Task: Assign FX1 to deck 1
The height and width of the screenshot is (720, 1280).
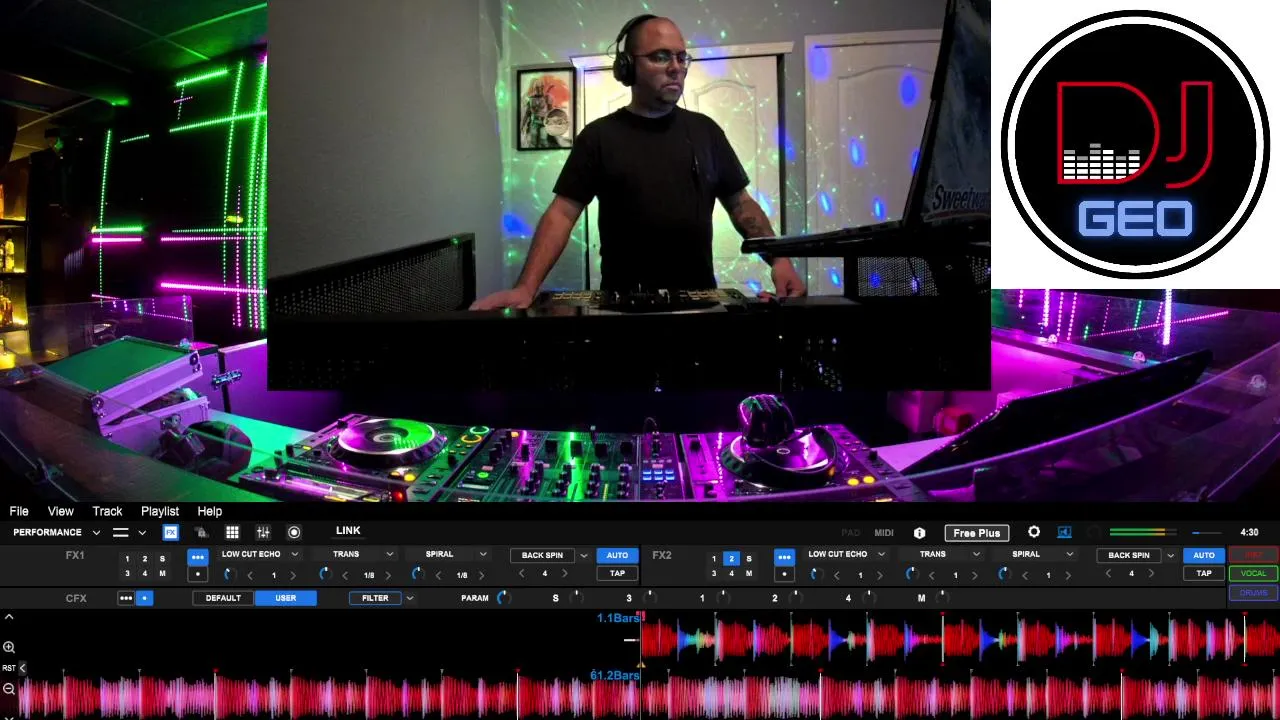Action: click(x=127, y=559)
